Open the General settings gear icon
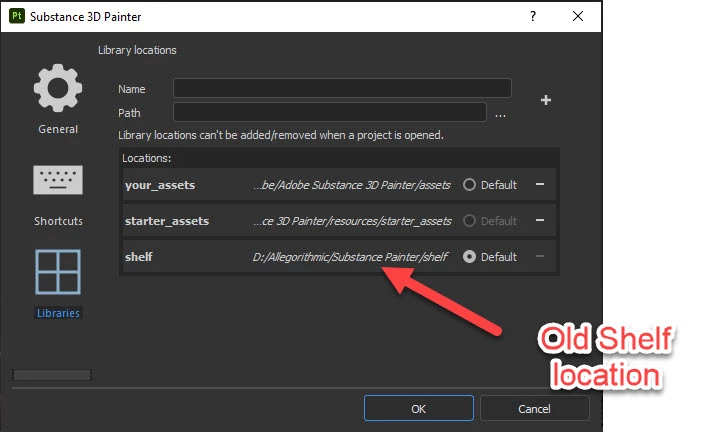Viewport: 706px width, 432px height. coord(58,88)
